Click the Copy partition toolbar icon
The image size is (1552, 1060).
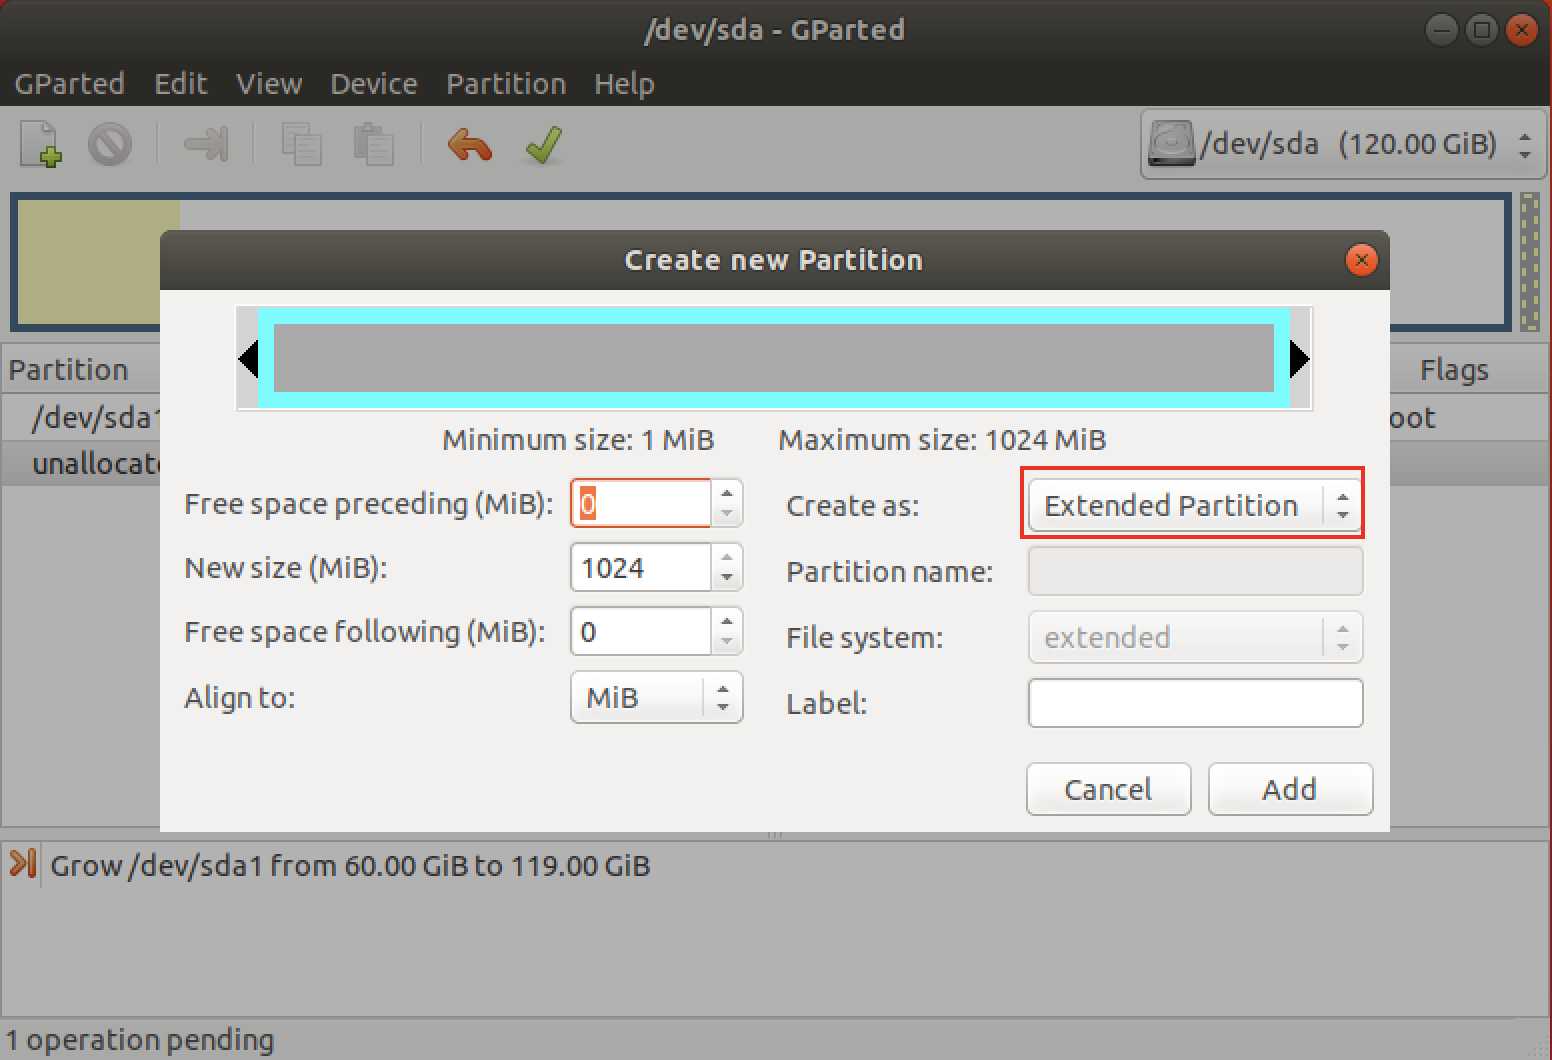click(x=301, y=144)
